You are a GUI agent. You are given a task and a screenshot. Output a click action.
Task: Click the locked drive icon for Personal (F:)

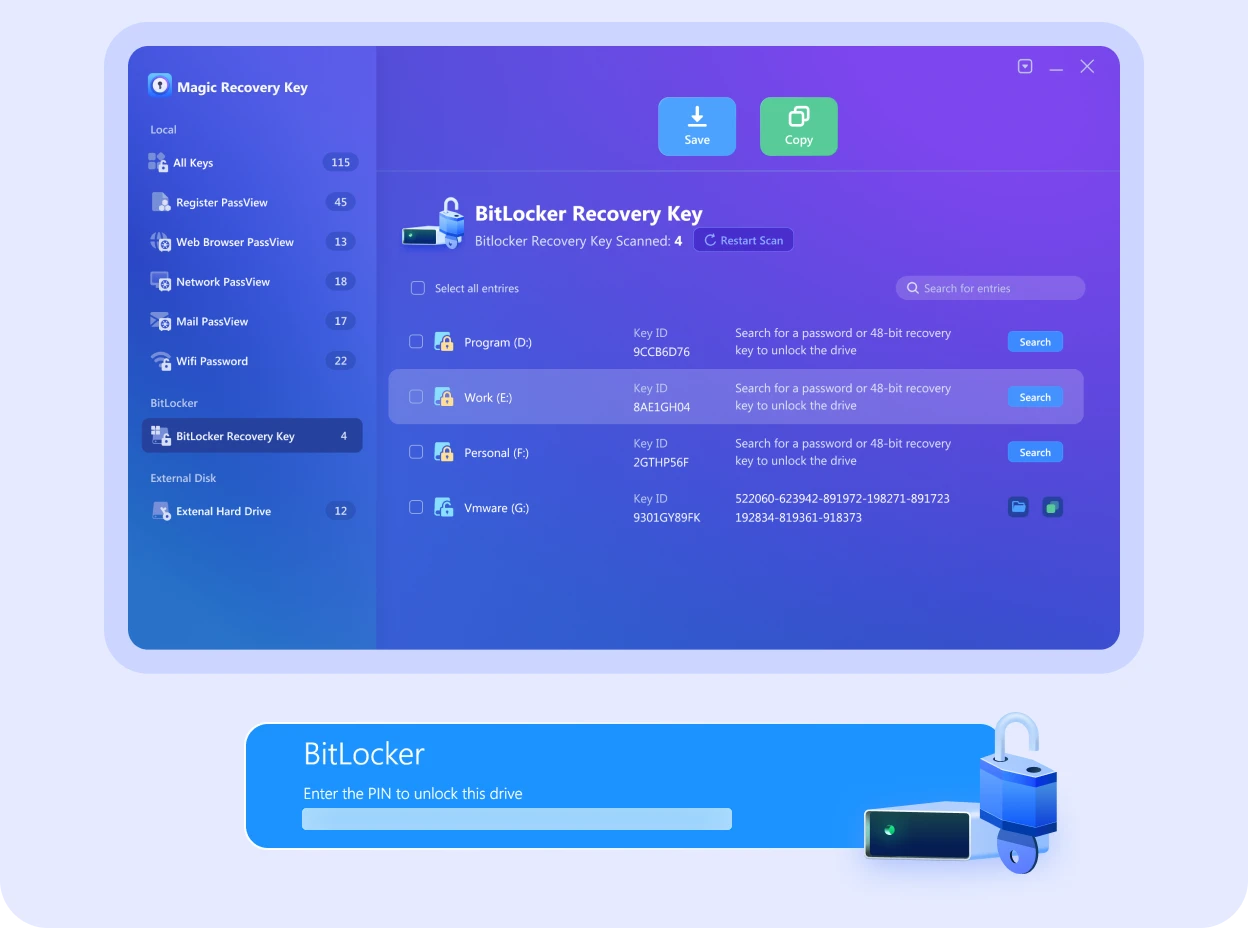444,452
